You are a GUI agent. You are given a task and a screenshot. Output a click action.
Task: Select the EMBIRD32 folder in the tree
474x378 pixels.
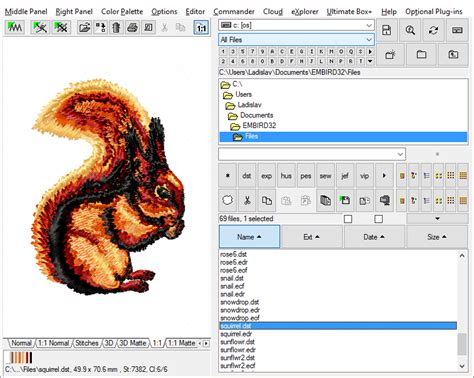coord(259,126)
